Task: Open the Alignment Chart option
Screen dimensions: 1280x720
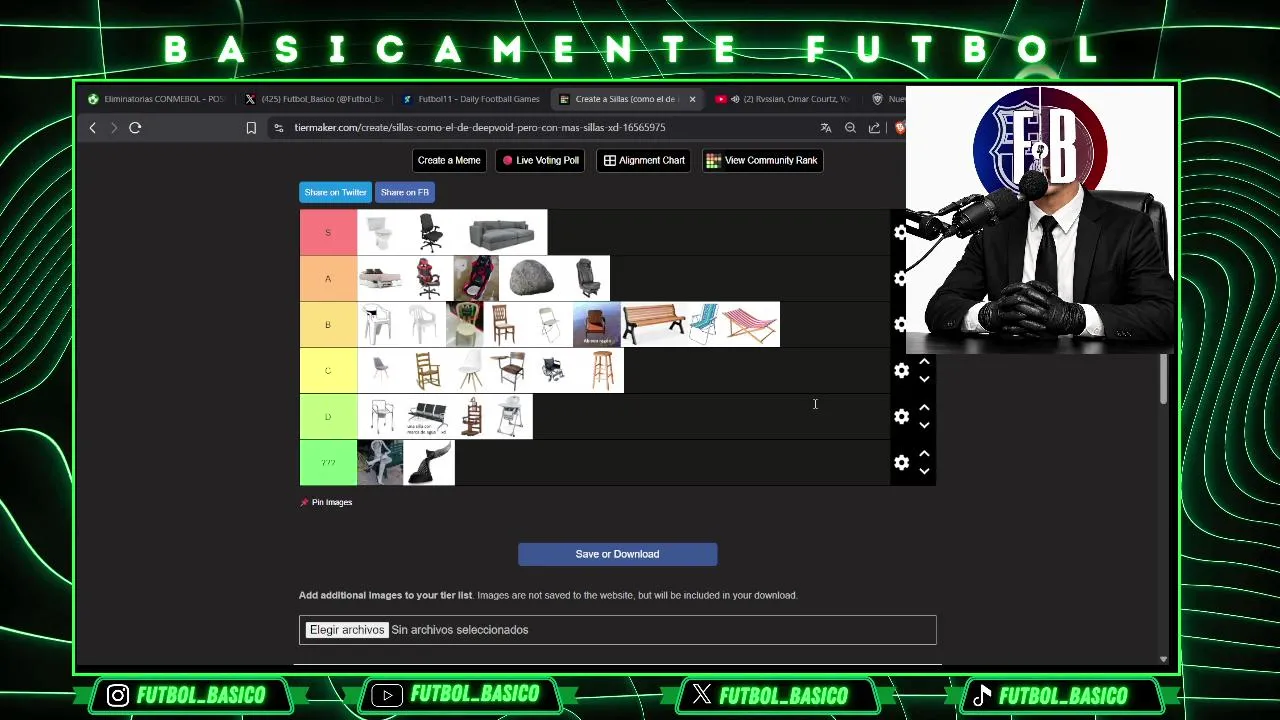Action: [644, 160]
